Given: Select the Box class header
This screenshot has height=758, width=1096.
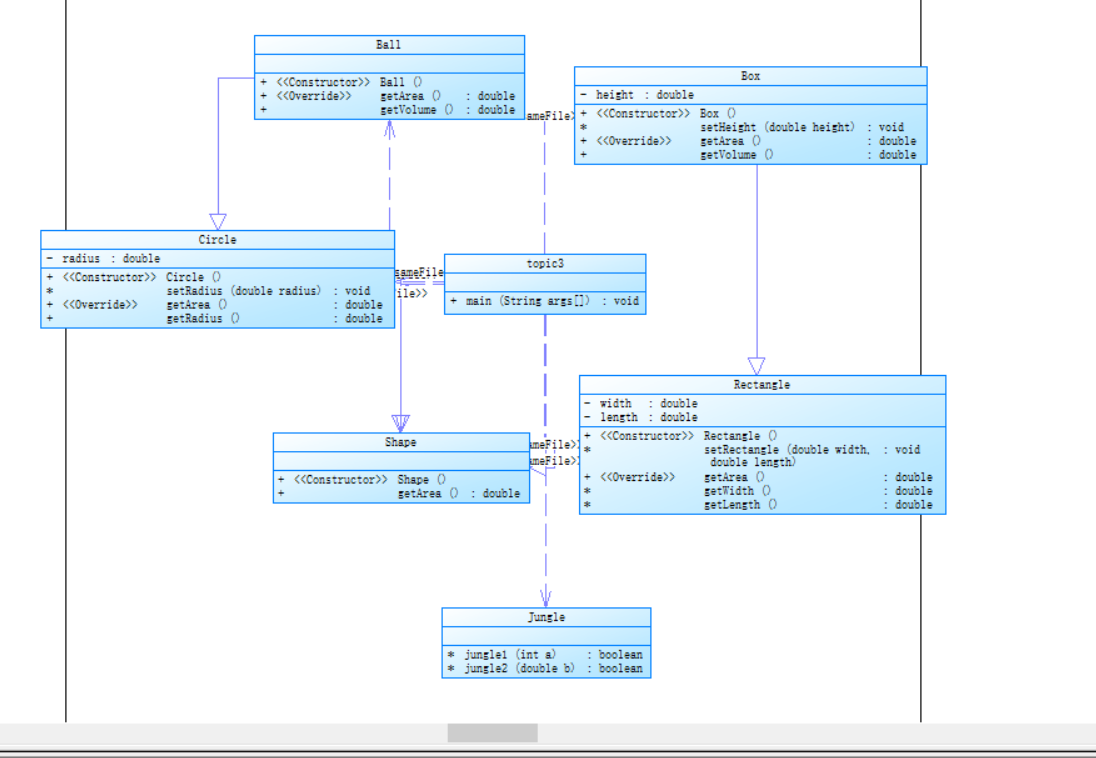Looking at the screenshot, I should (x=750, y=76).
